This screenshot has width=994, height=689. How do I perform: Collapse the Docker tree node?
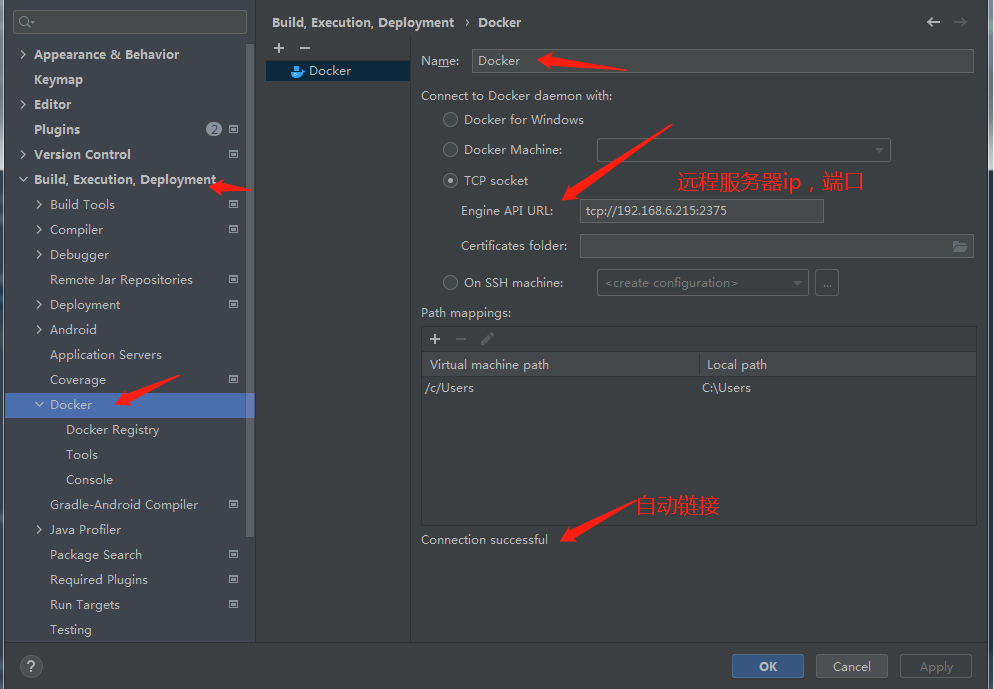click(39, 404)
